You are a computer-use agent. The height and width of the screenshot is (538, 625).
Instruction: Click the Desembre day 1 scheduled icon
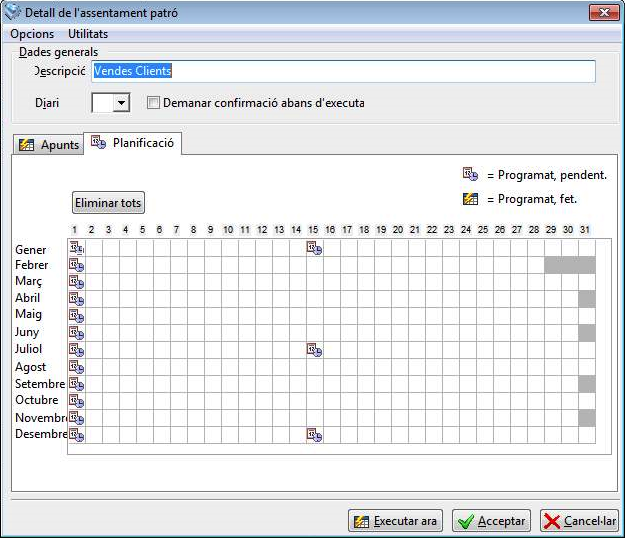point(77,435)
